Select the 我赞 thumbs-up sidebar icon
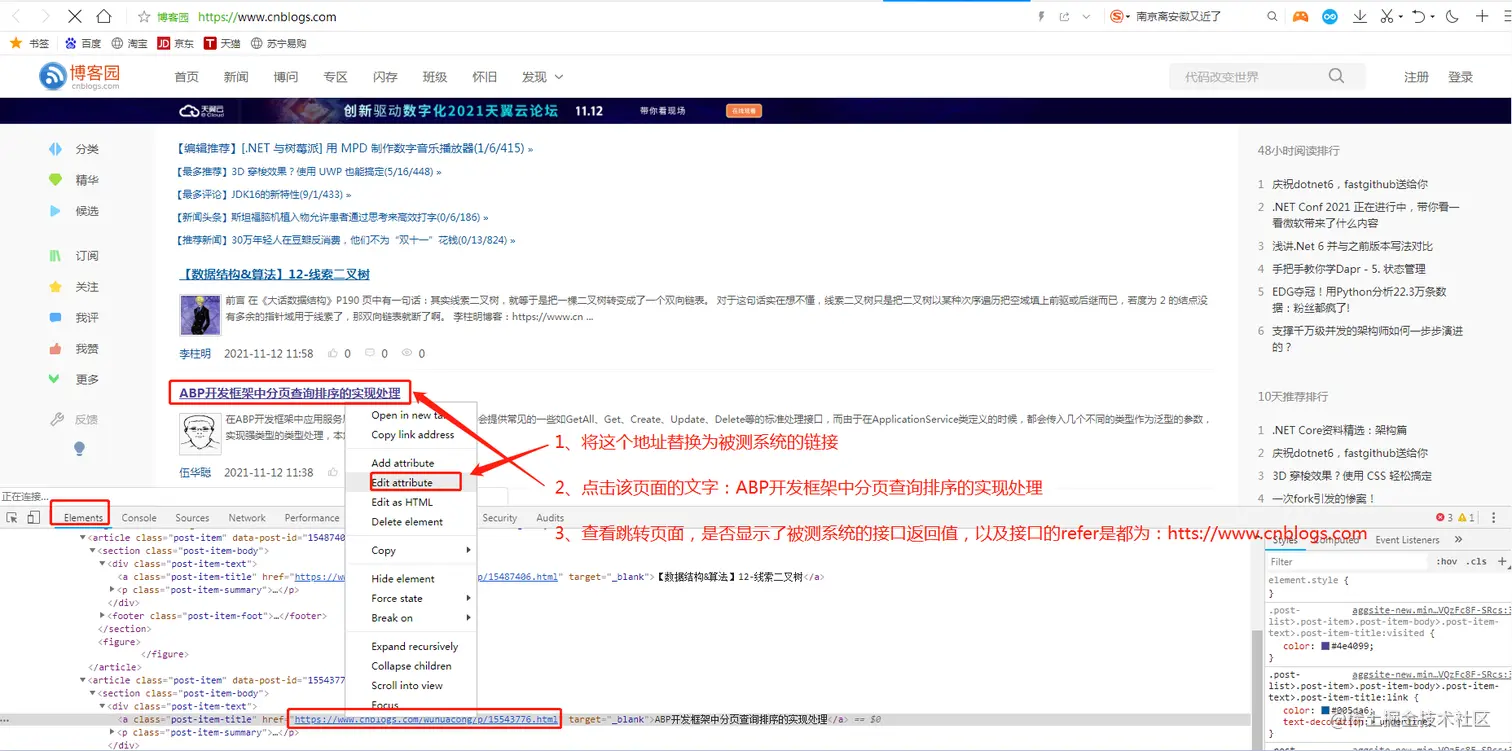 [56, 349]
